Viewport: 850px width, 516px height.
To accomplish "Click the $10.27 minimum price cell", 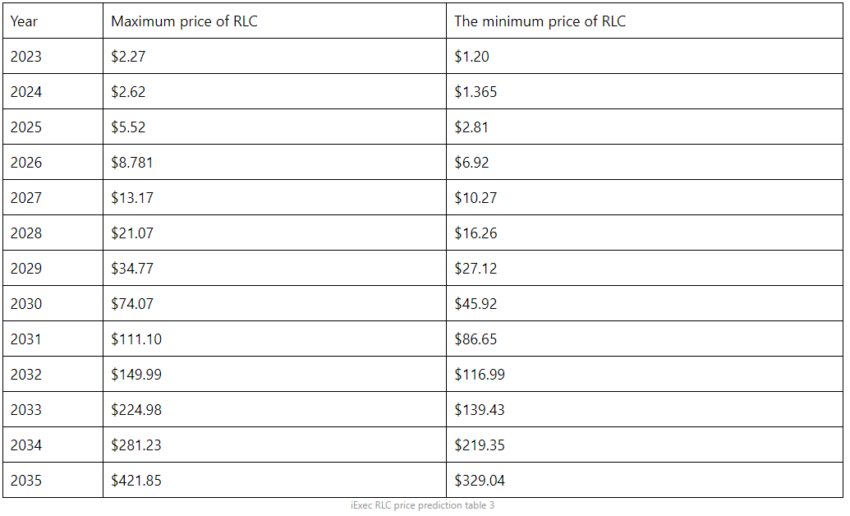I will pos(645,197).
